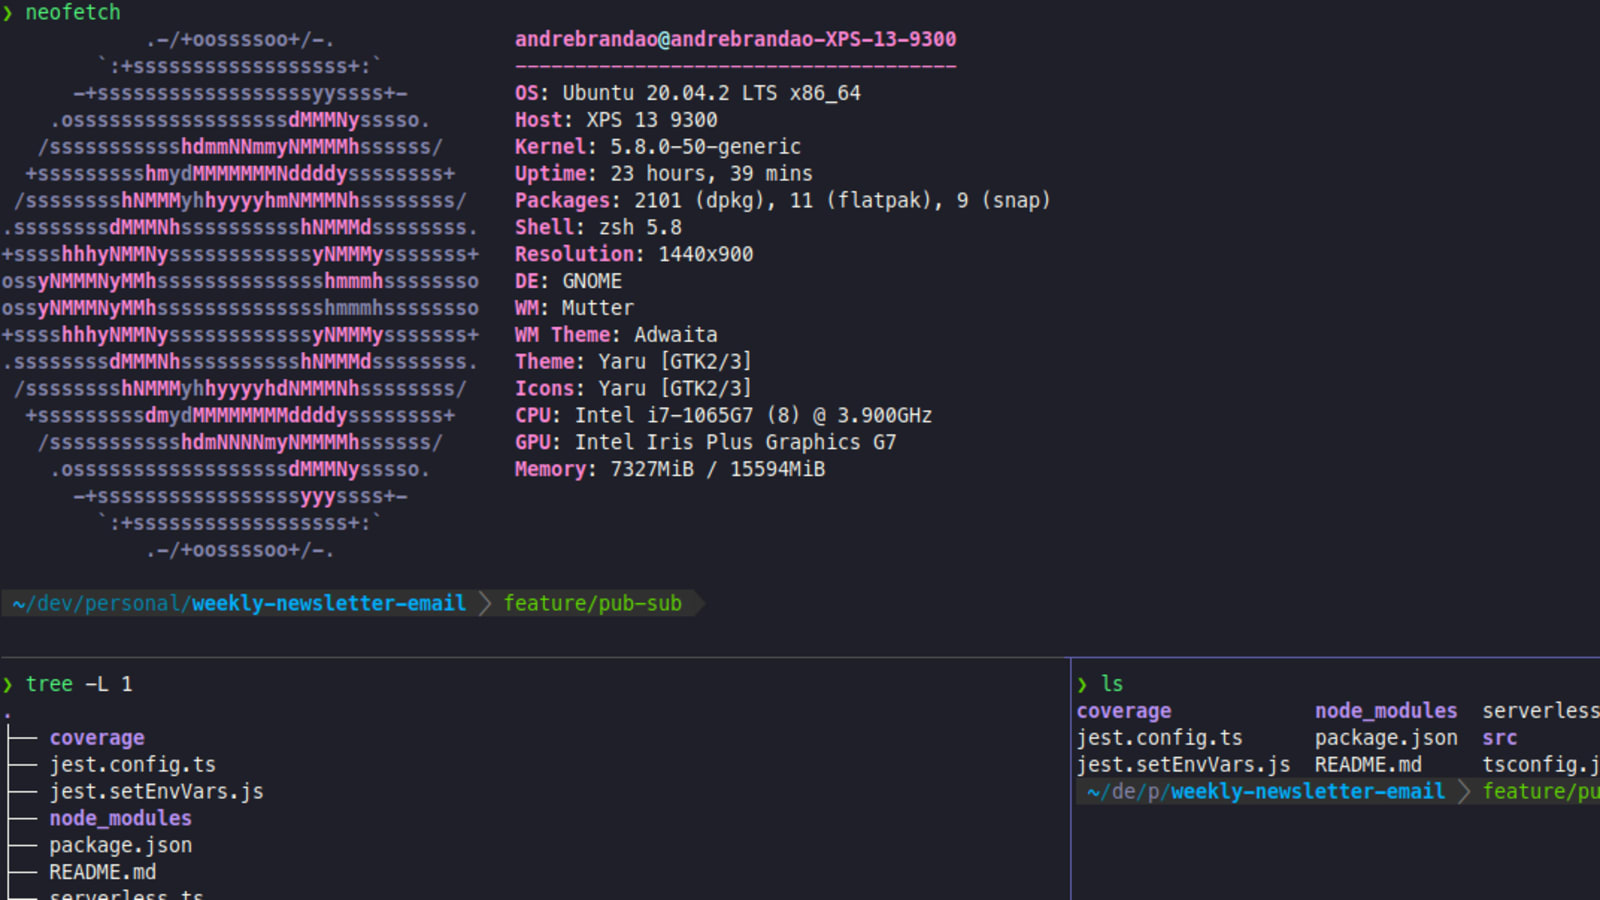
Task: Click weekly-newsletter-email path in right pane prompt
Action: [1308, 792]
